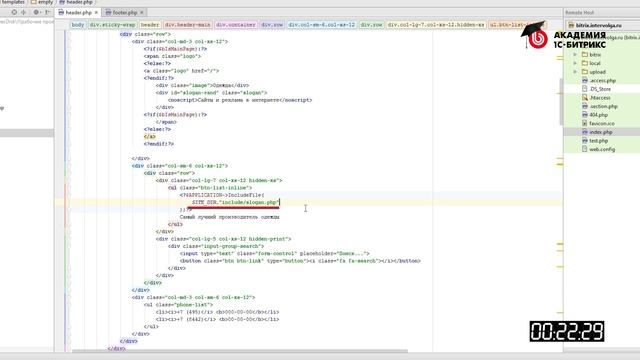The height and width of the screenshot is (360, 640).
Task: Click the div class="input-group-search" line
Action: point(216,246)
